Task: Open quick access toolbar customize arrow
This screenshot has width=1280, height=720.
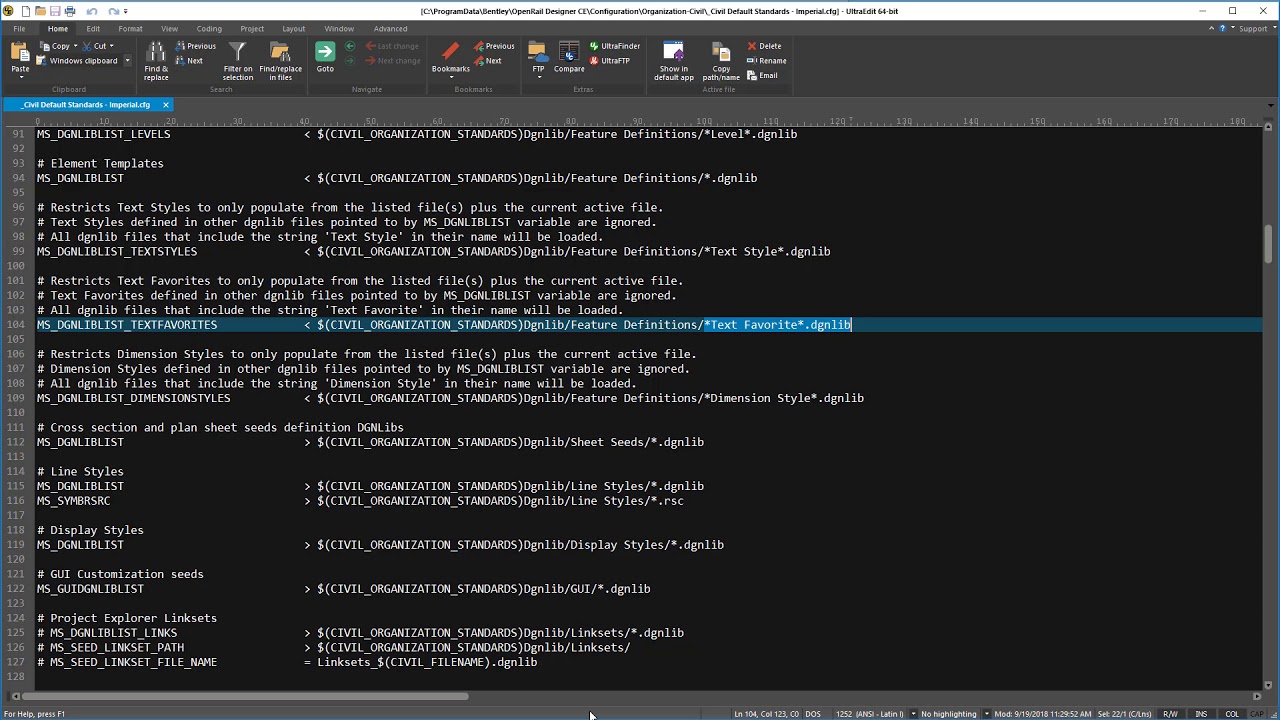Action: (x=126, y=11)
